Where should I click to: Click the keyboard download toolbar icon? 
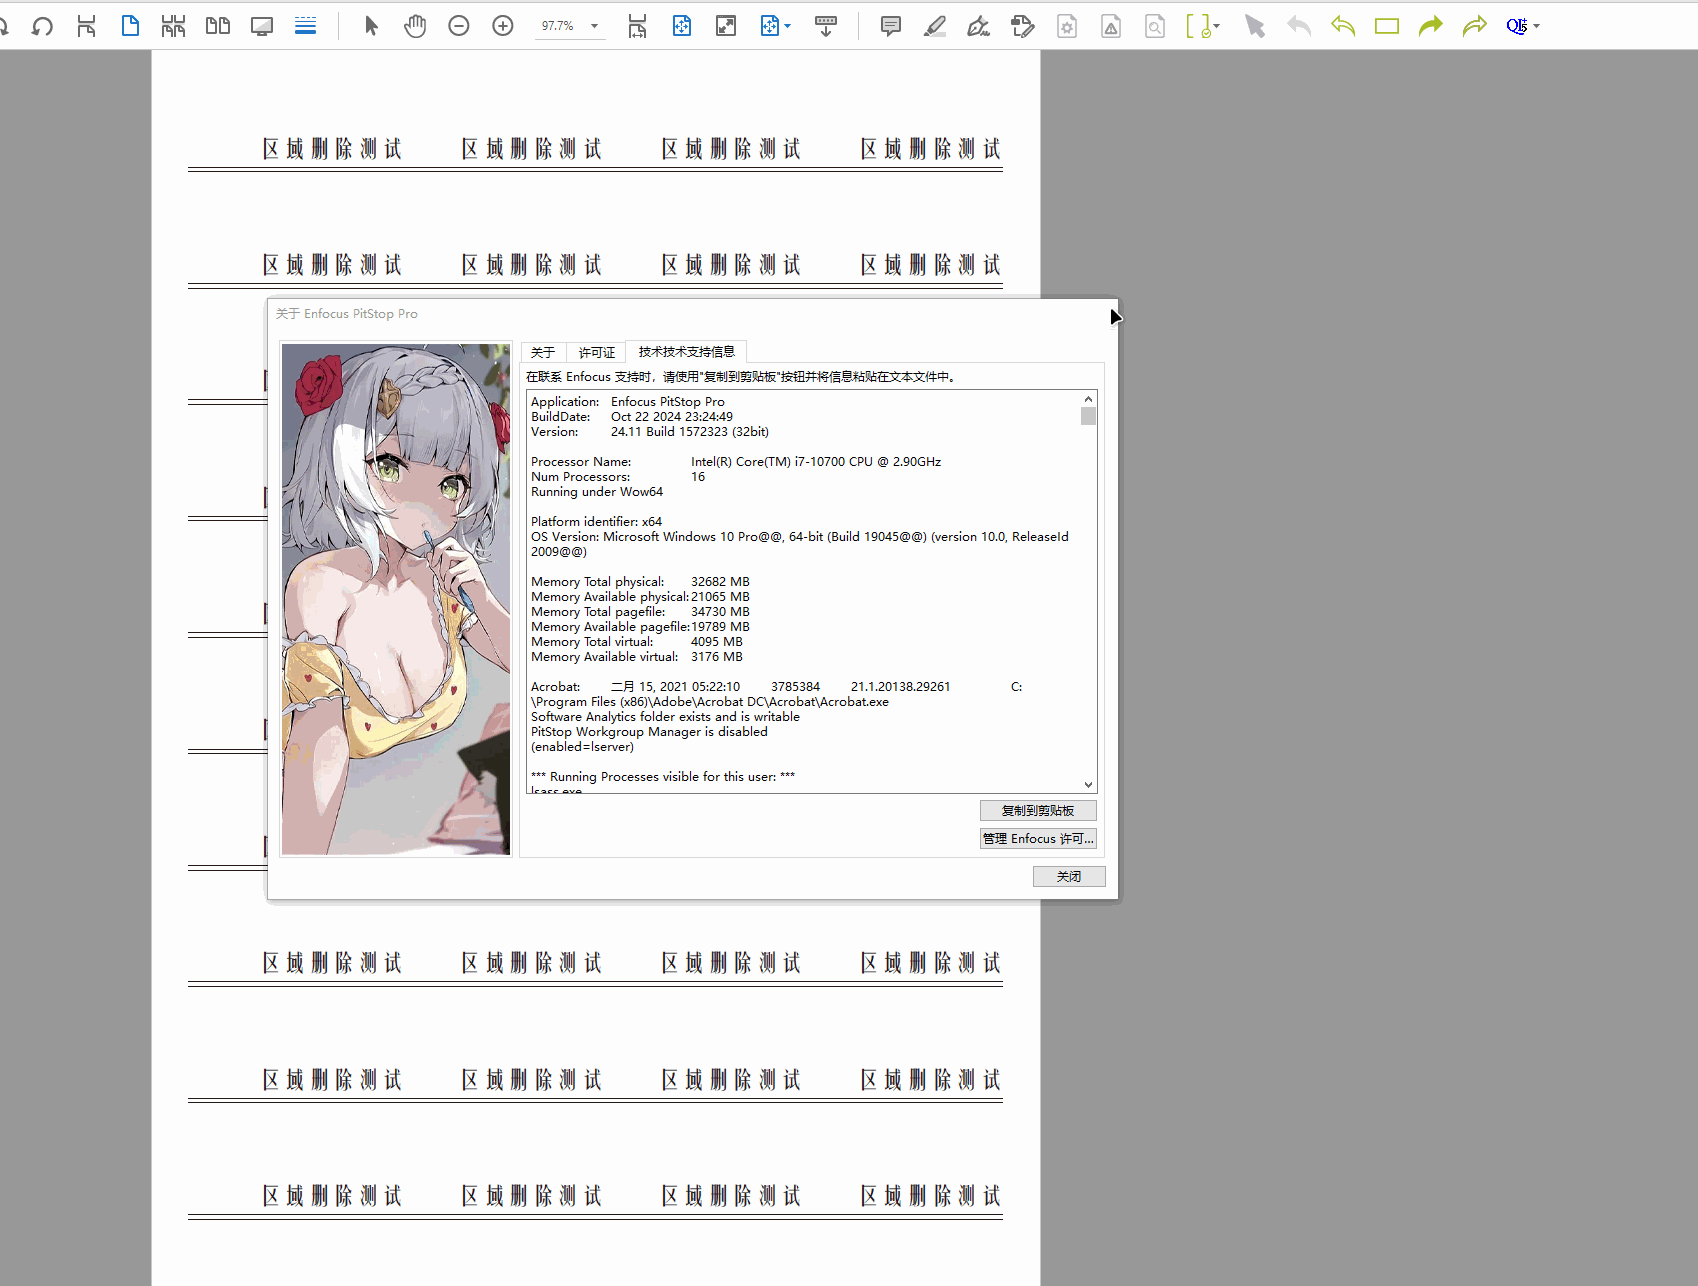point(826,26)
